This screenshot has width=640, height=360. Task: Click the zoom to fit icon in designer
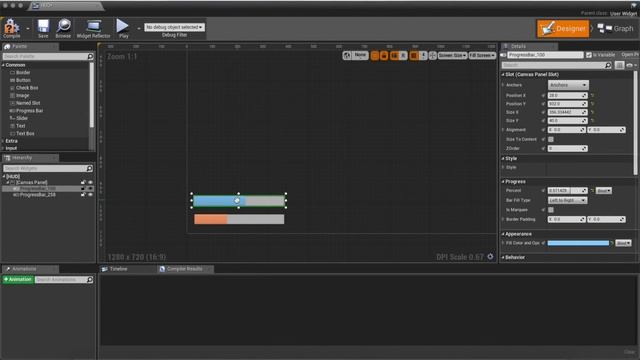coord(433,55)
